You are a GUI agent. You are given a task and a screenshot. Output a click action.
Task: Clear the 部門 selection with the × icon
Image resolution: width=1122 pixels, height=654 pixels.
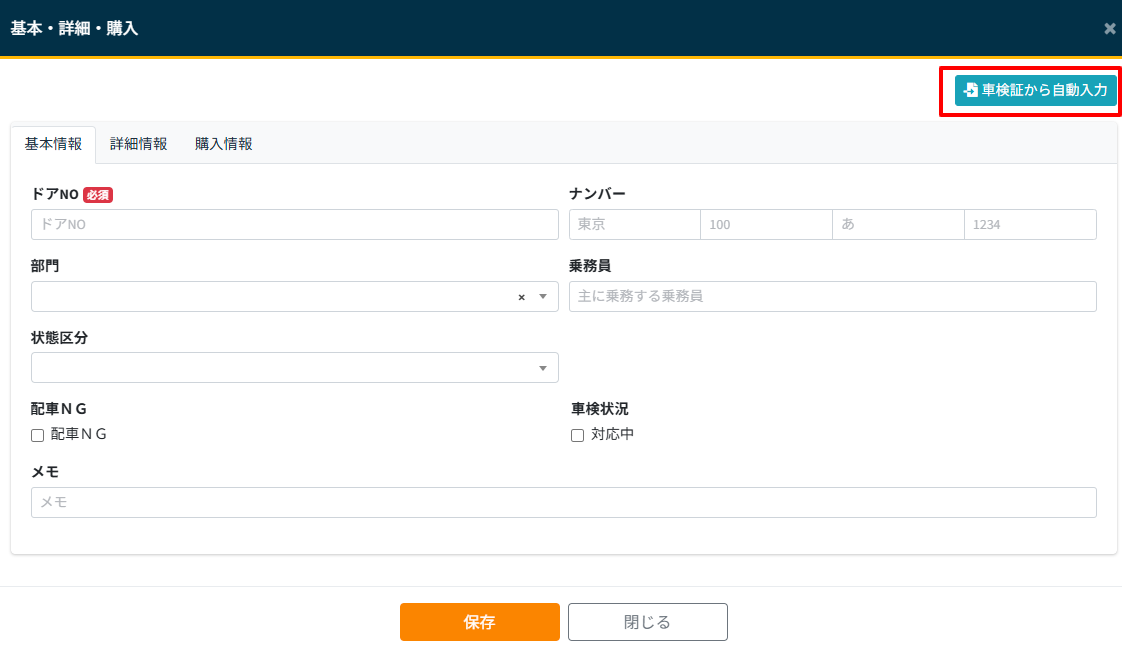tap(522, 297)
